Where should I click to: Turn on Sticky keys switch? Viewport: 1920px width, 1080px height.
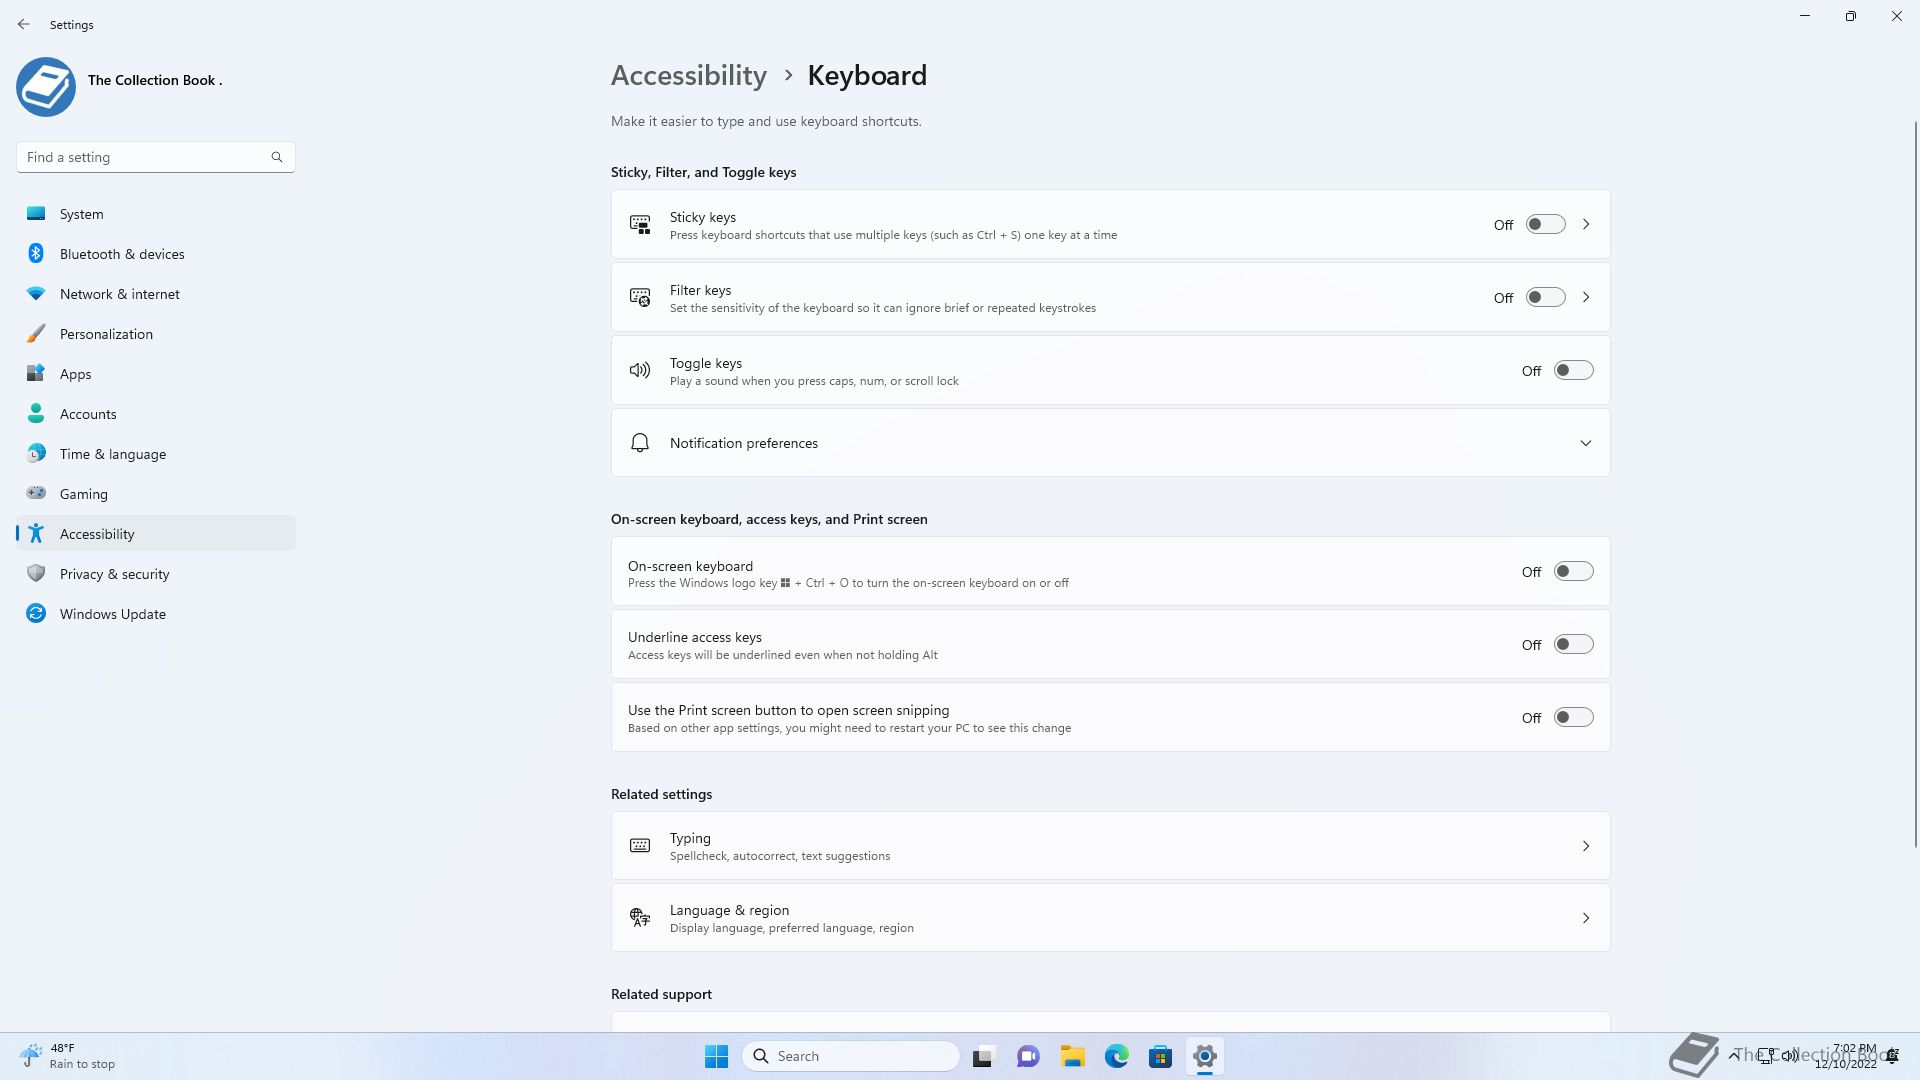(x=1545, y=224)
